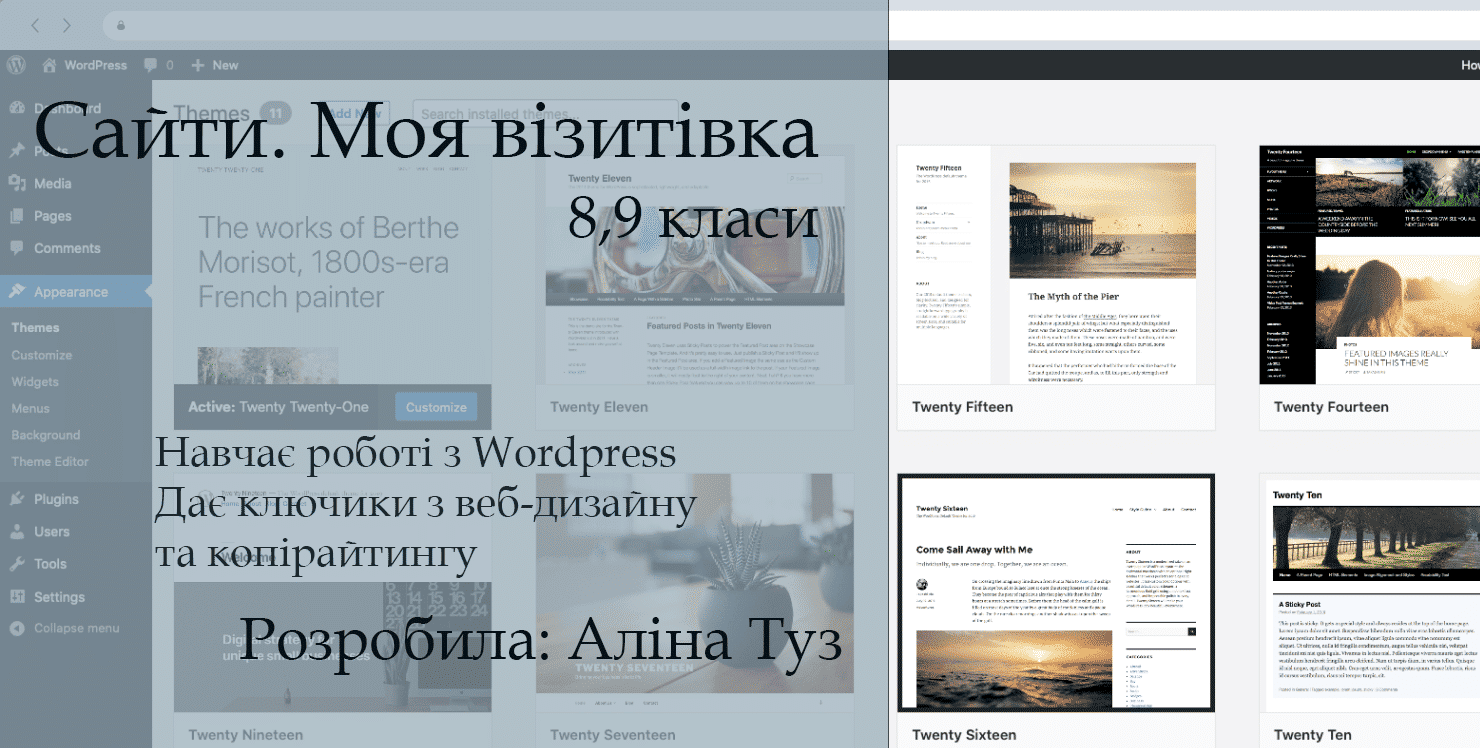Select the Appearance menu item

click(x=76, y=292)
